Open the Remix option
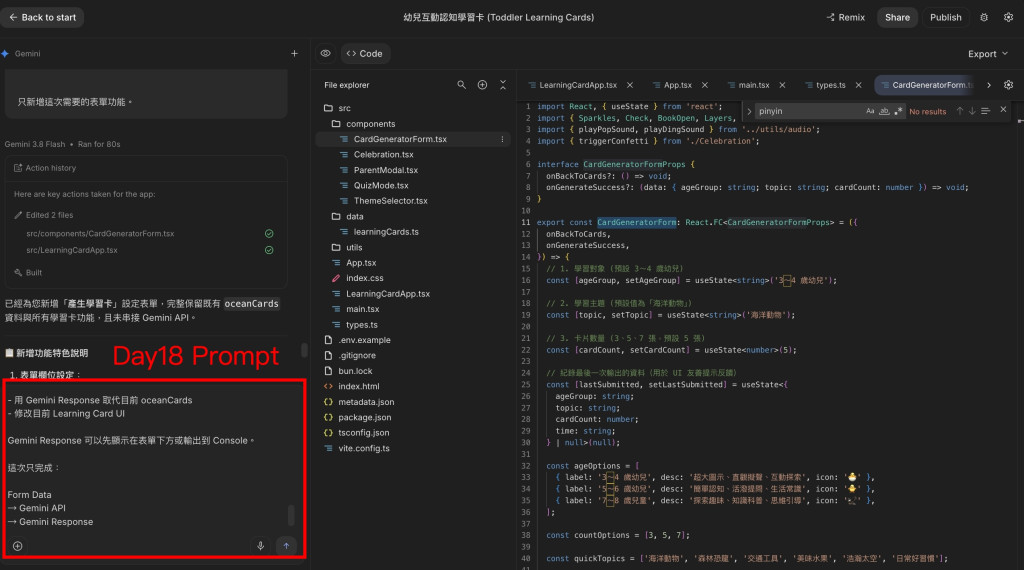Image resolution: width=1024 pixels, height=570 pixels. (846, 18)
